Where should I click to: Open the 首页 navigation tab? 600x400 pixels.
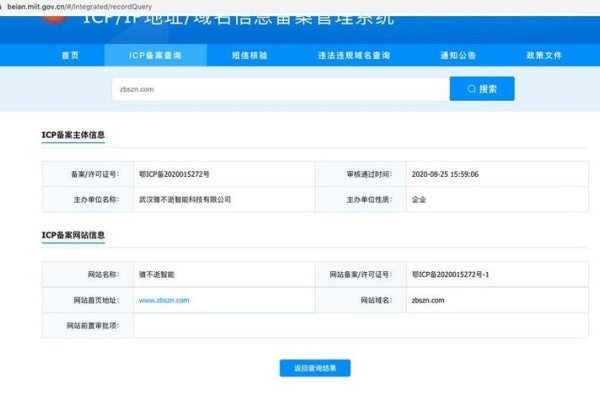70,55
